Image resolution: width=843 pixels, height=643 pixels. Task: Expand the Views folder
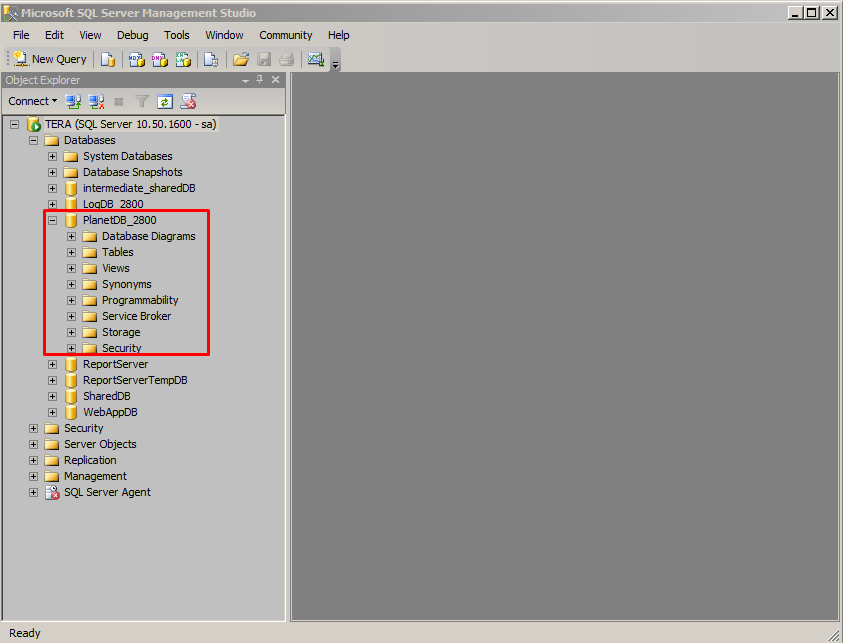(72, 268)
